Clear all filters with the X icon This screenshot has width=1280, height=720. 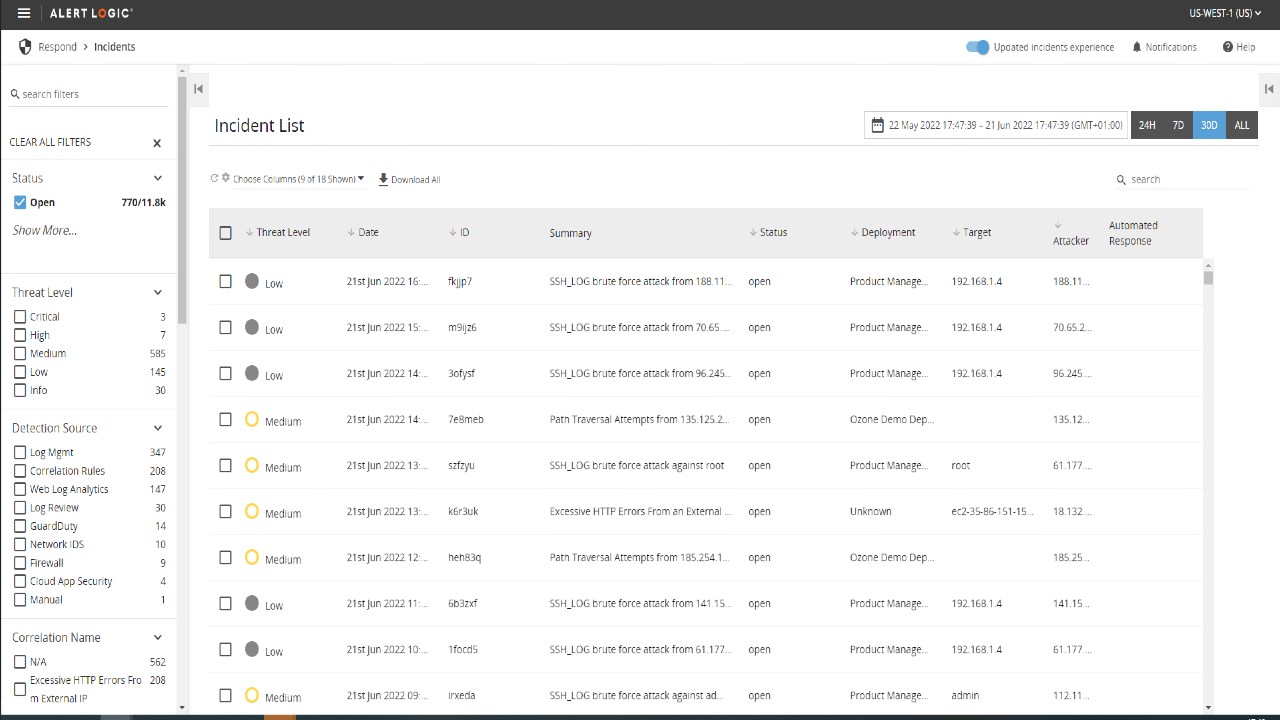157,143
